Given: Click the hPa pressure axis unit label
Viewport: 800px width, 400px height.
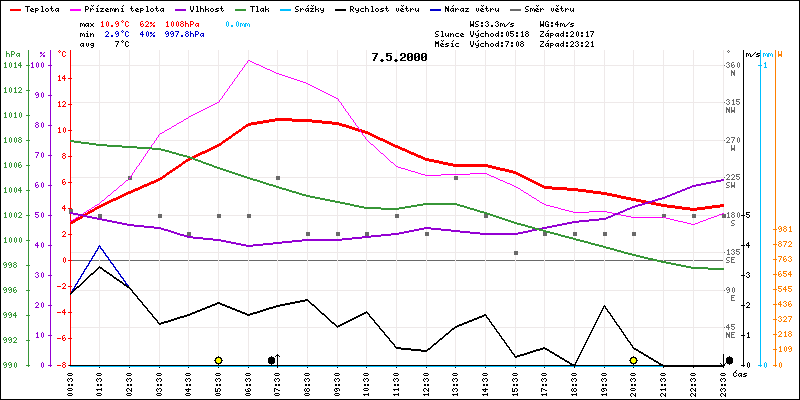Looking at the screenshot, I should click(12, 53).
